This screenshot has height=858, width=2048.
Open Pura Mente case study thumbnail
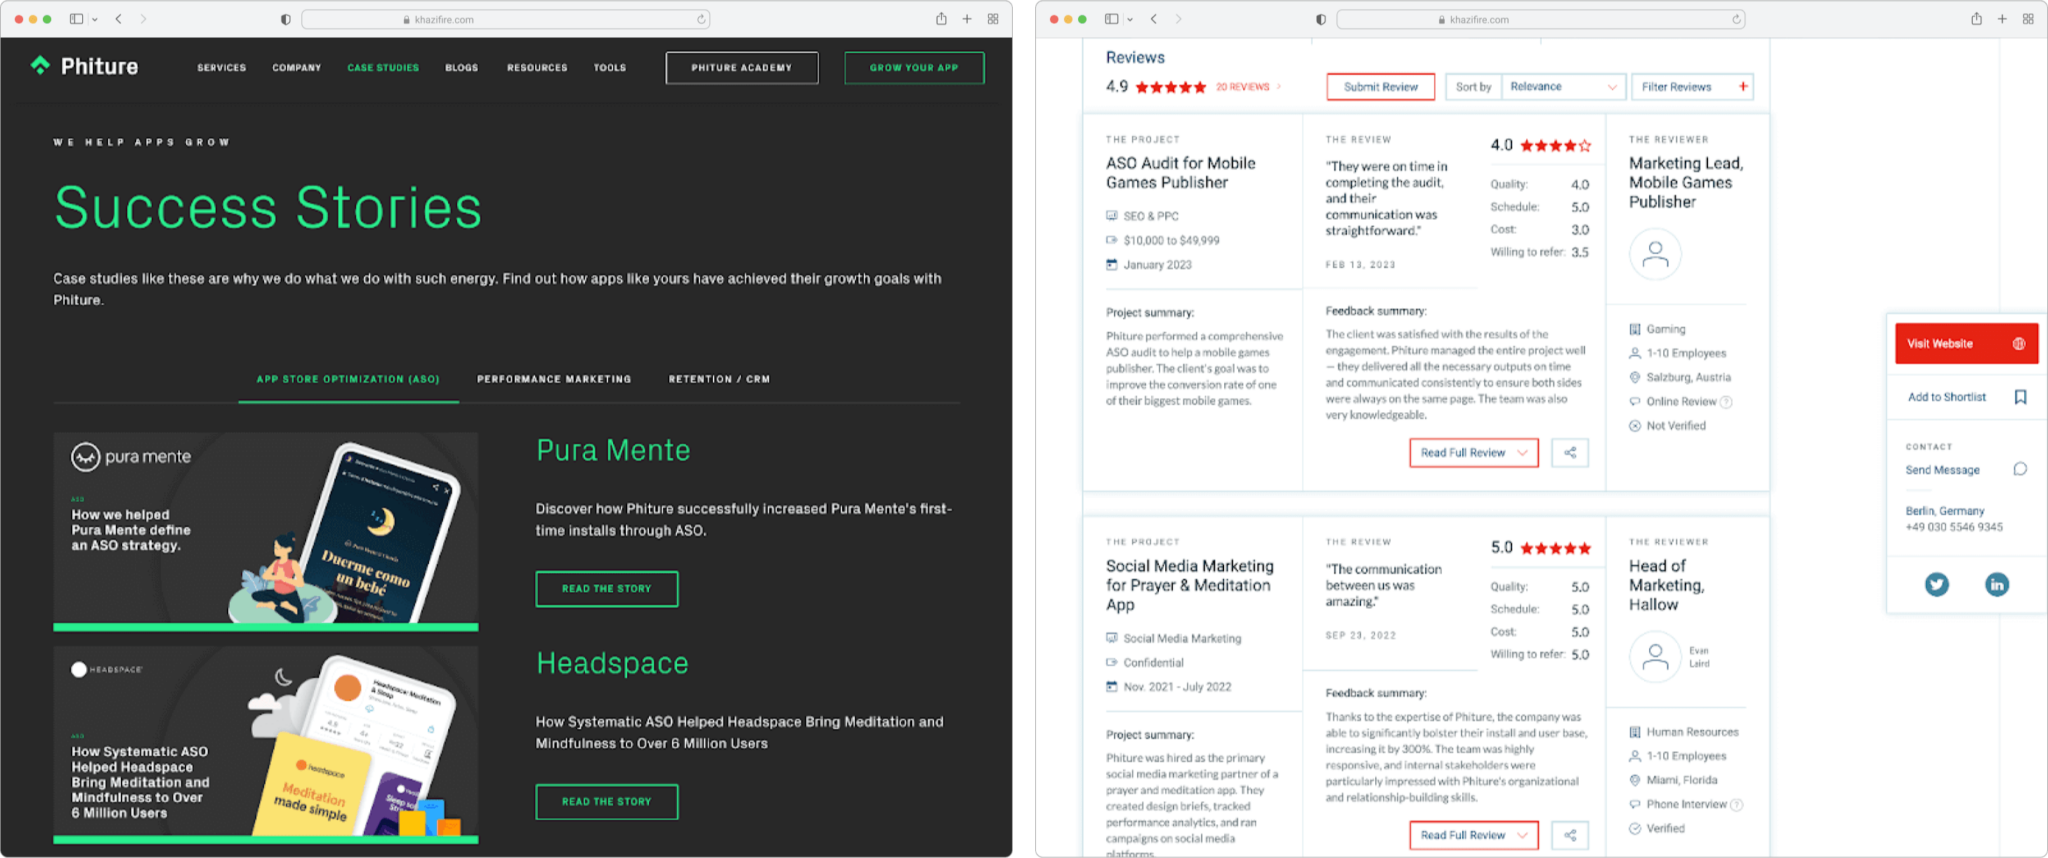point(266,531)
